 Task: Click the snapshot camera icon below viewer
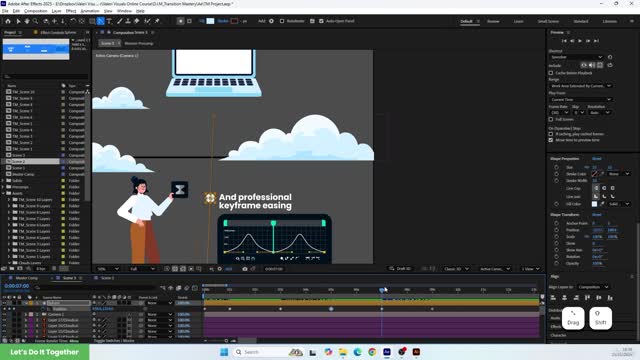click(x=245, y=269)
